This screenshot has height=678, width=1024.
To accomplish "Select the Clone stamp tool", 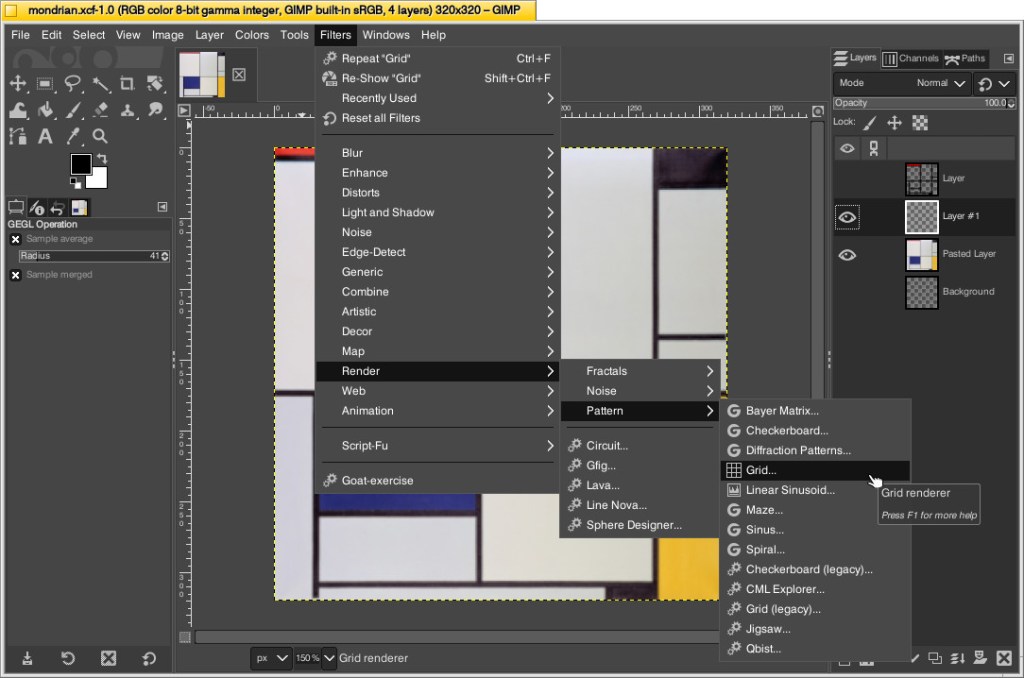I will click(x=127, y=110).
